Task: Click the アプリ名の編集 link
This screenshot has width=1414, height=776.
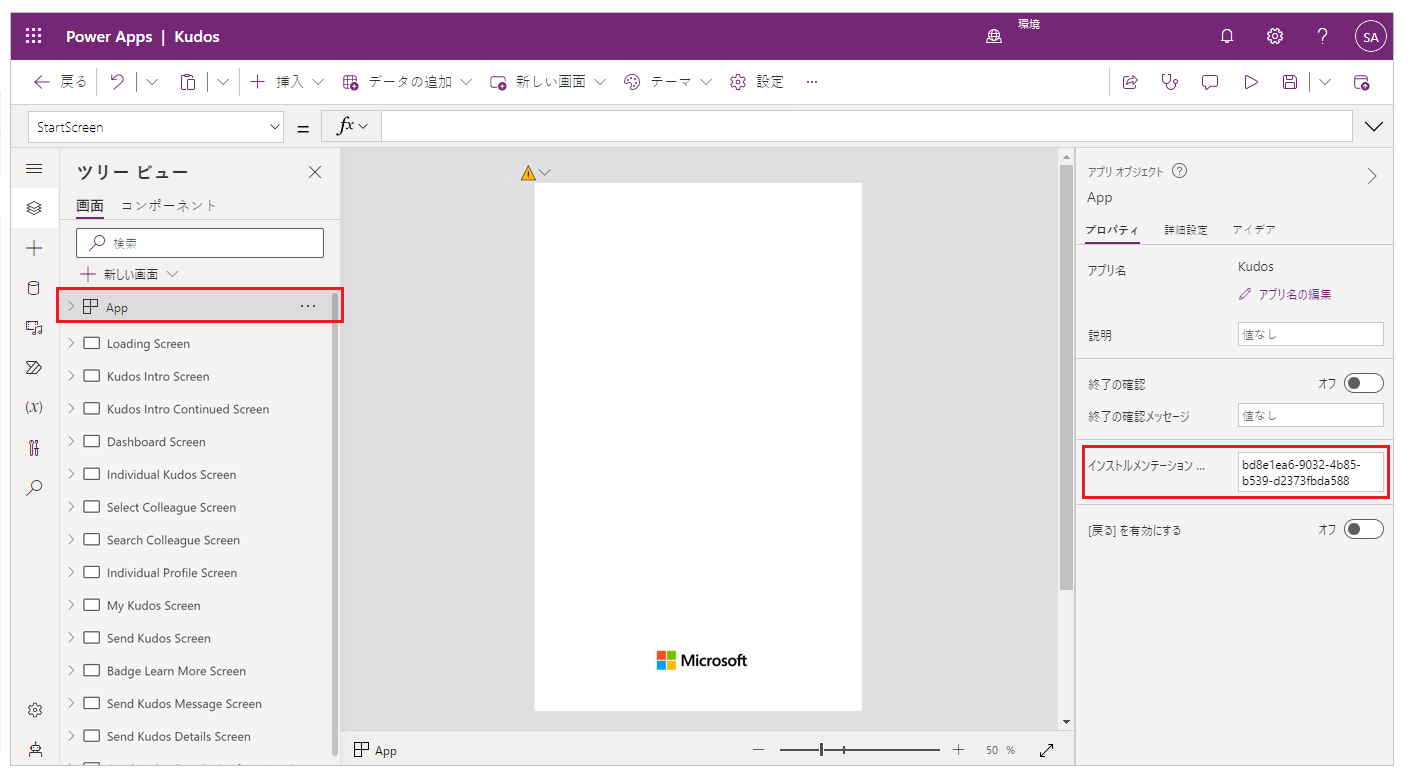Action: [1285, 294]
